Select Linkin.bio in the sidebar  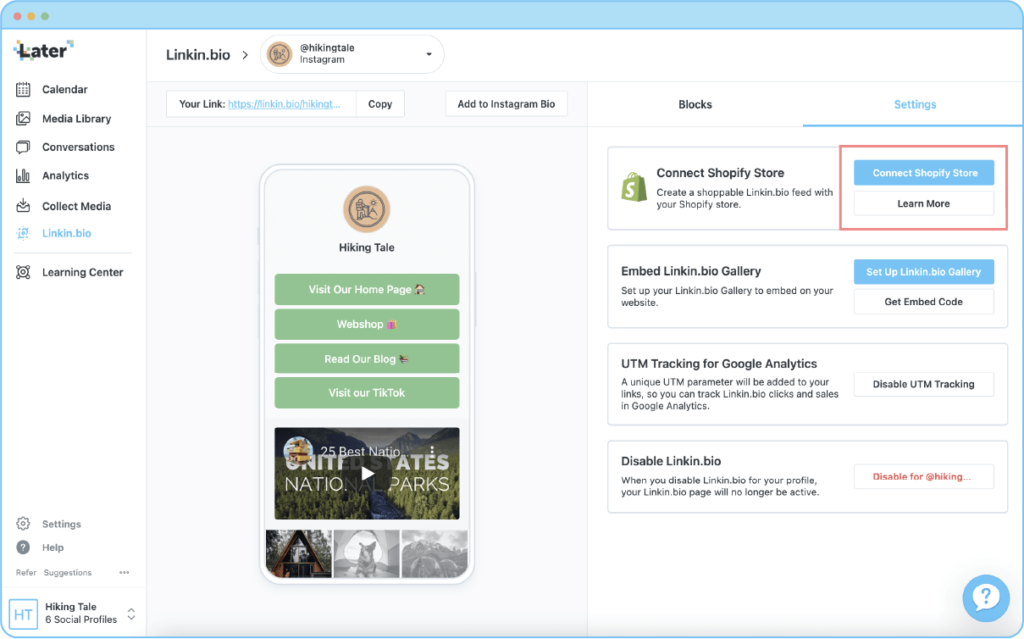tap(67, 233)
